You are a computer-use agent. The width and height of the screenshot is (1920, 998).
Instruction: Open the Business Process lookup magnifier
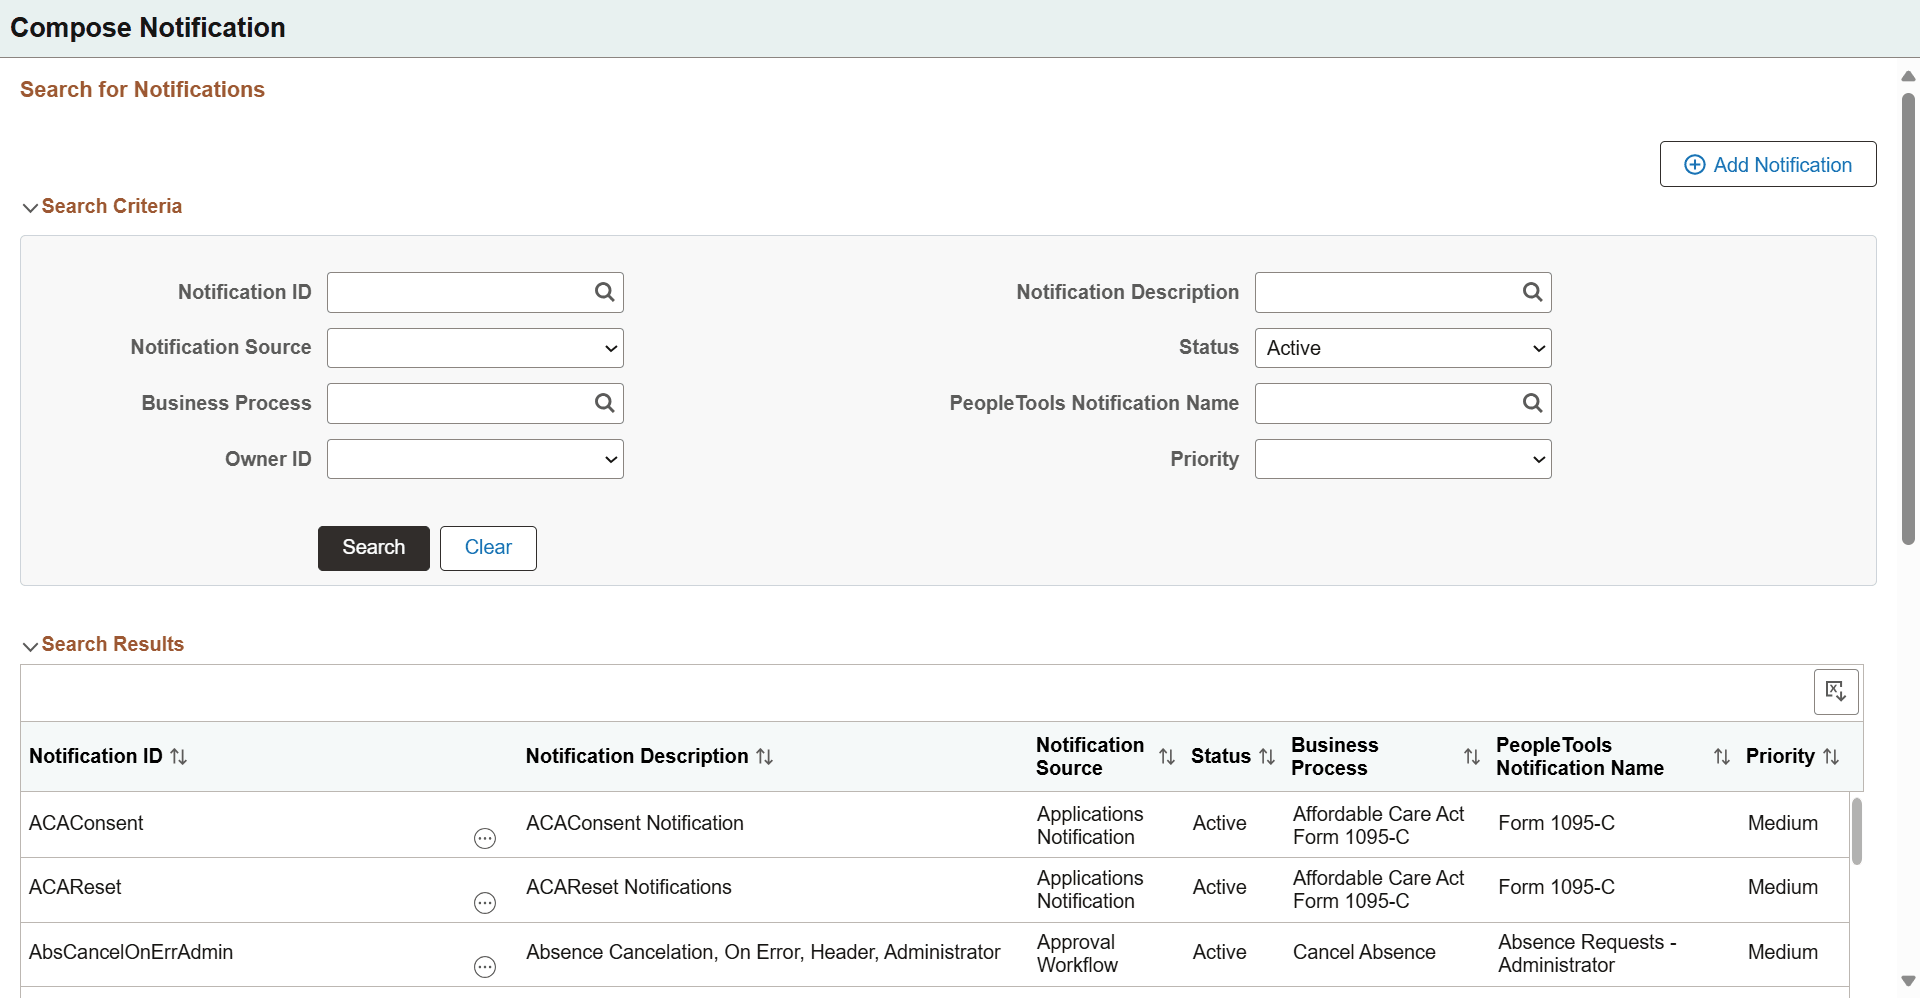[x=604, y=403]
